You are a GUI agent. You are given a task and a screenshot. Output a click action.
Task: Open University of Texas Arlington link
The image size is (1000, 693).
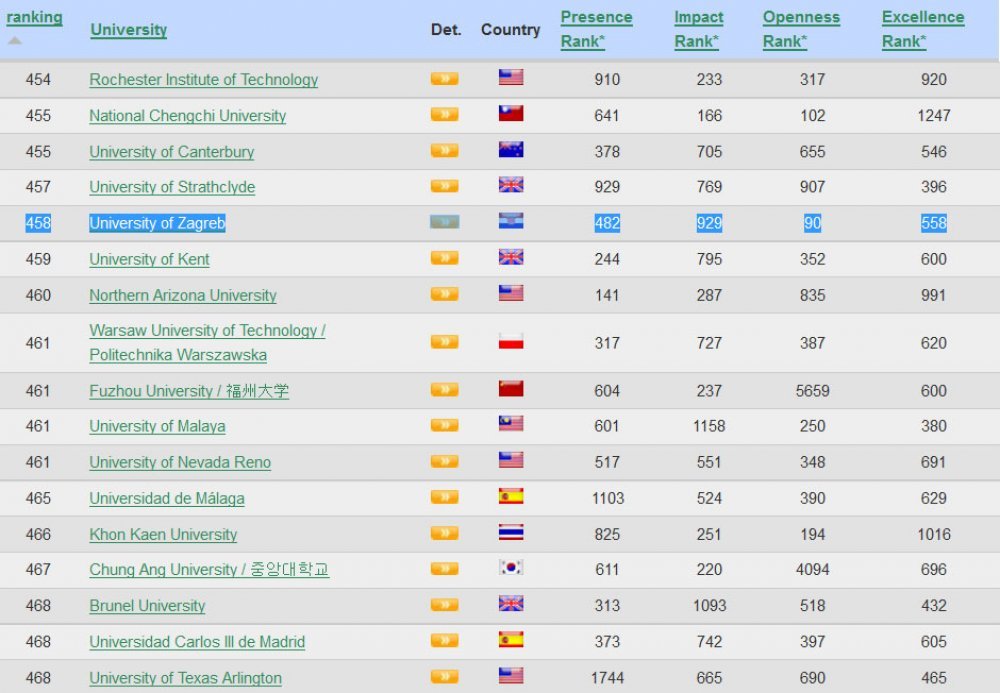[x=186, y=678]
